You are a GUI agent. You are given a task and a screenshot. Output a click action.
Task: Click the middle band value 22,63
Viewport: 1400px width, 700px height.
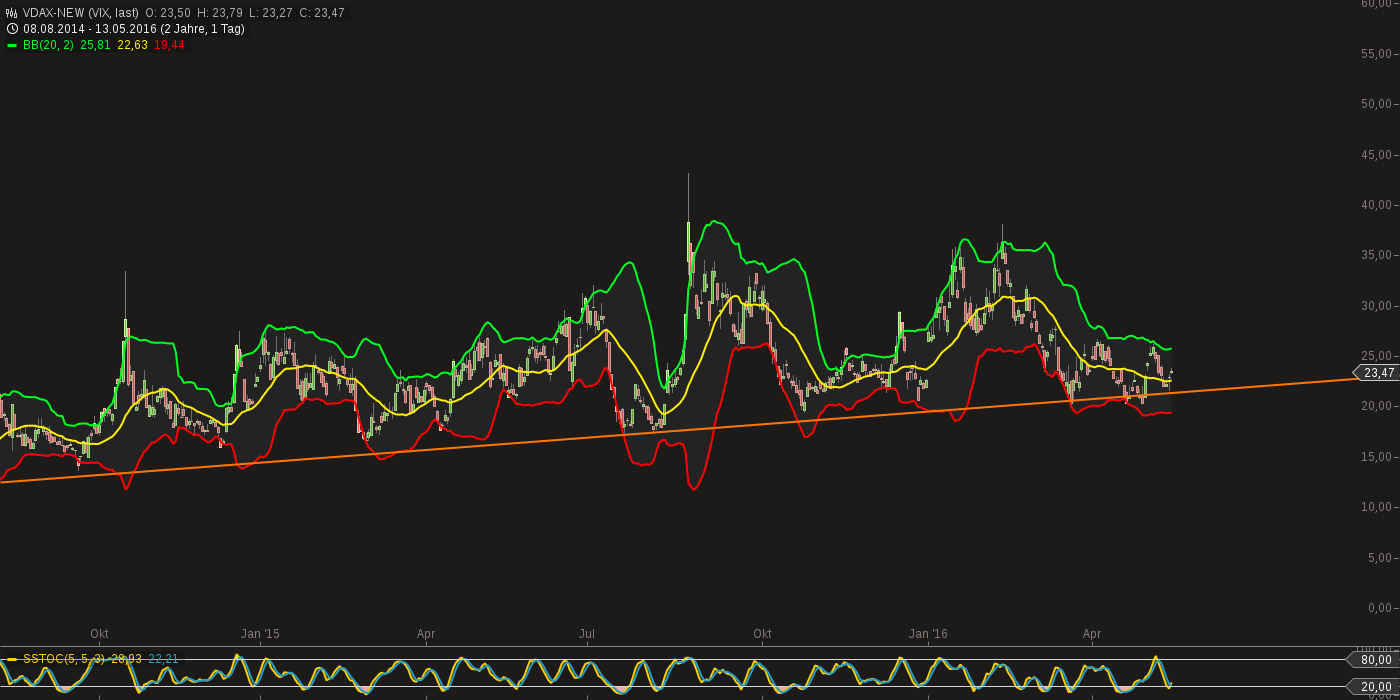(132, 45)
